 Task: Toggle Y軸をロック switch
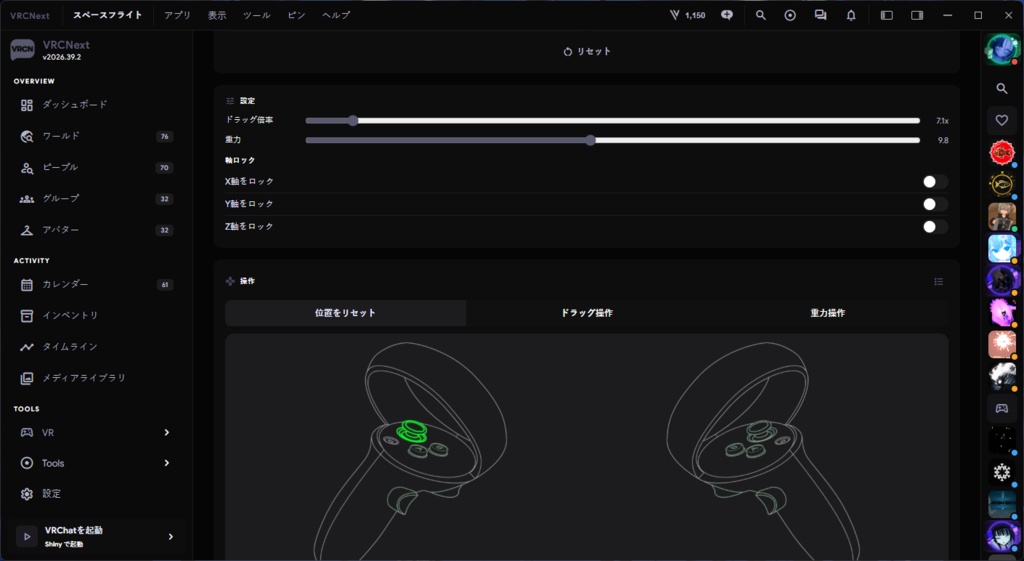(935, 204)
